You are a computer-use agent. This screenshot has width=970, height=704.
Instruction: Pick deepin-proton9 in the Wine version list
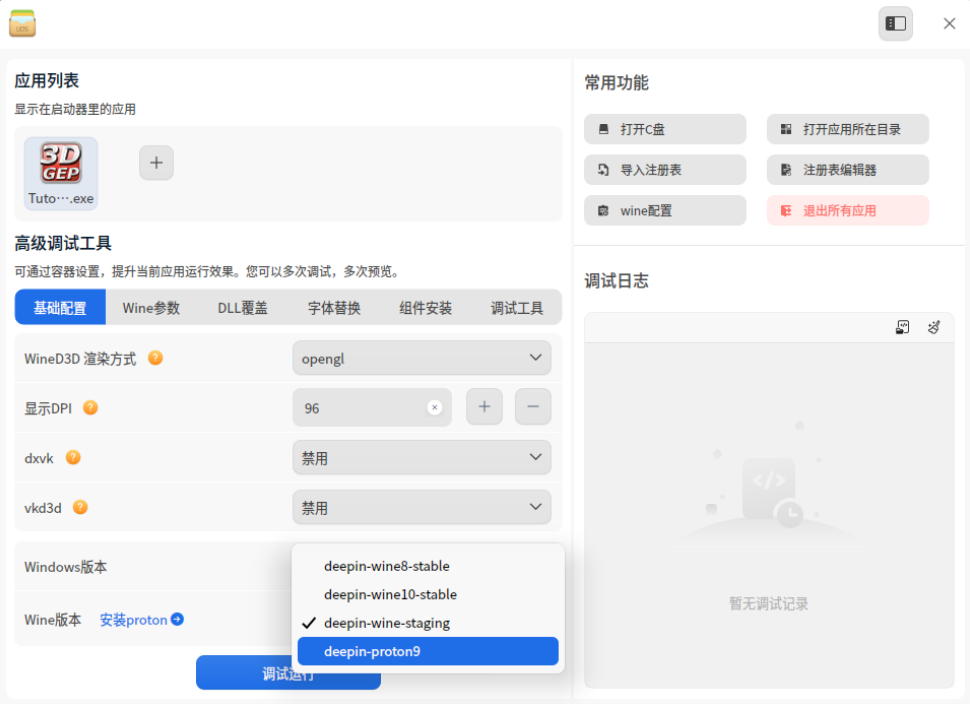click(x=428, y=651)
